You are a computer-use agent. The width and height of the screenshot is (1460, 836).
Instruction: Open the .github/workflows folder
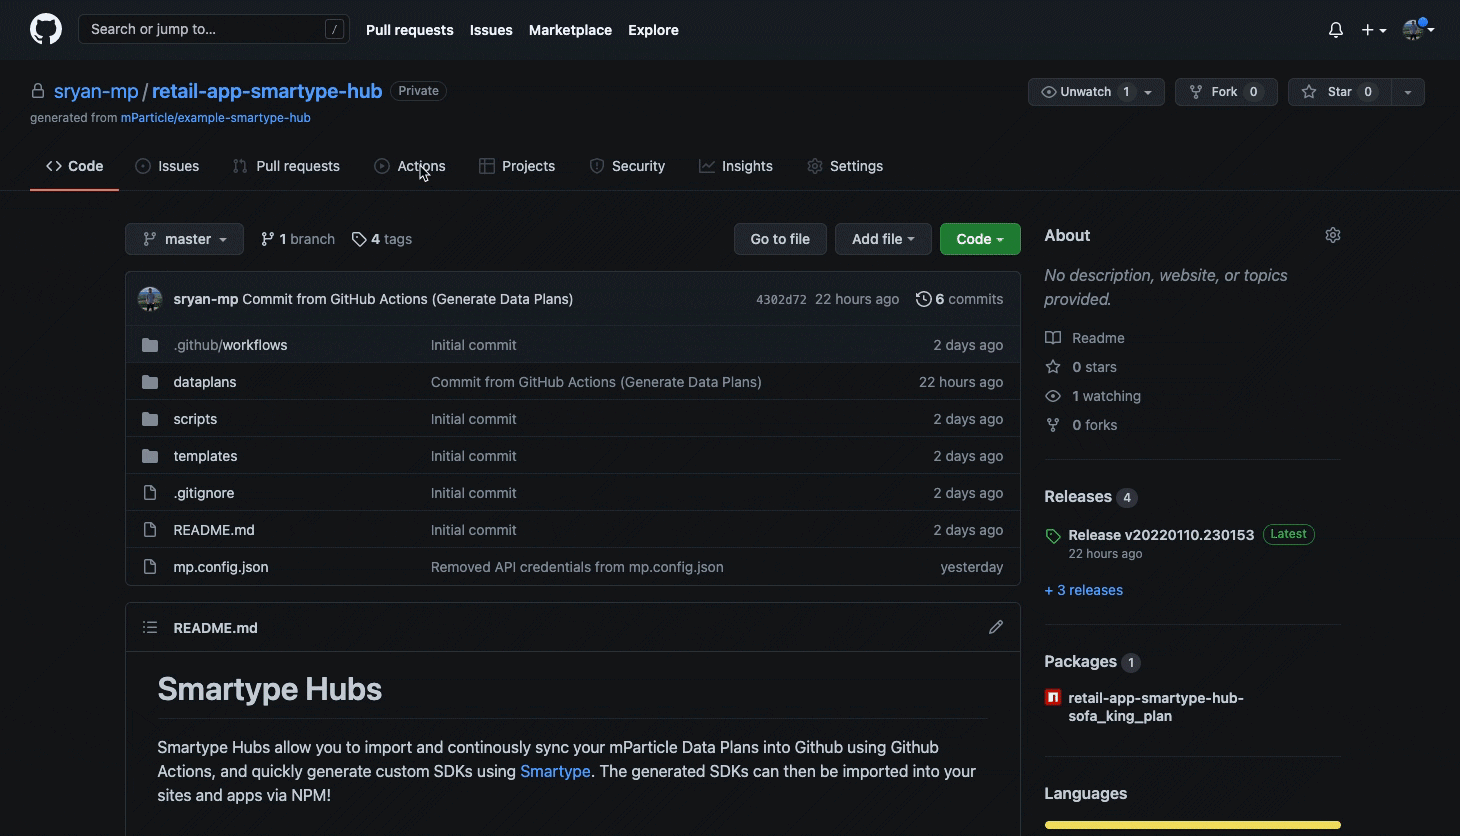pyautogui.click(x=230, y=345)
